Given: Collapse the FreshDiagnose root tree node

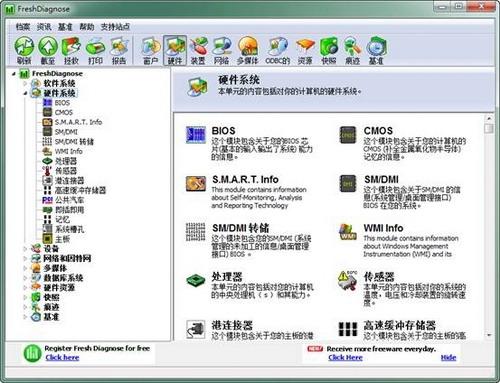Looking at the screenshot, I should tap(14, 74).
